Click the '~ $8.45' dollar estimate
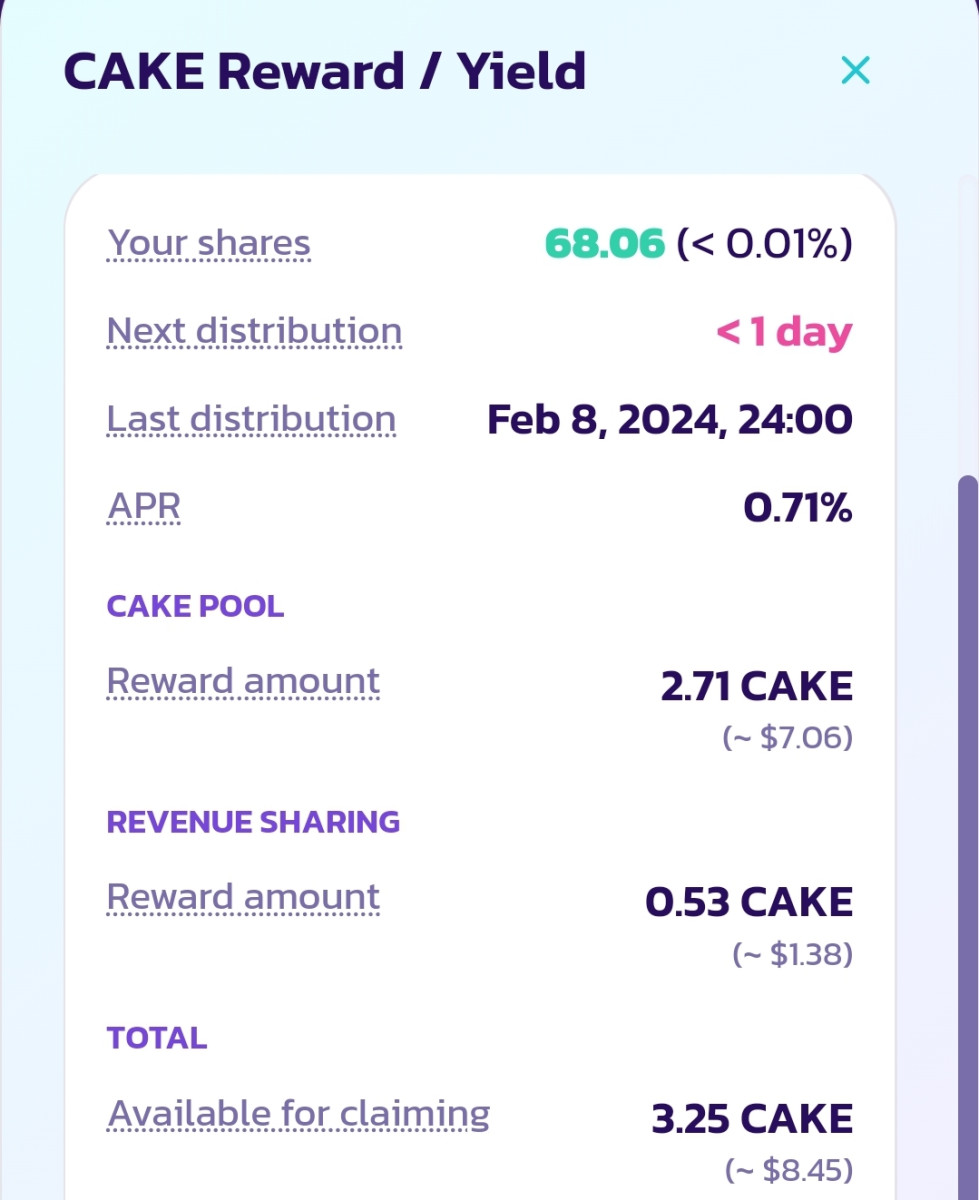 [x=788, y=1169]
